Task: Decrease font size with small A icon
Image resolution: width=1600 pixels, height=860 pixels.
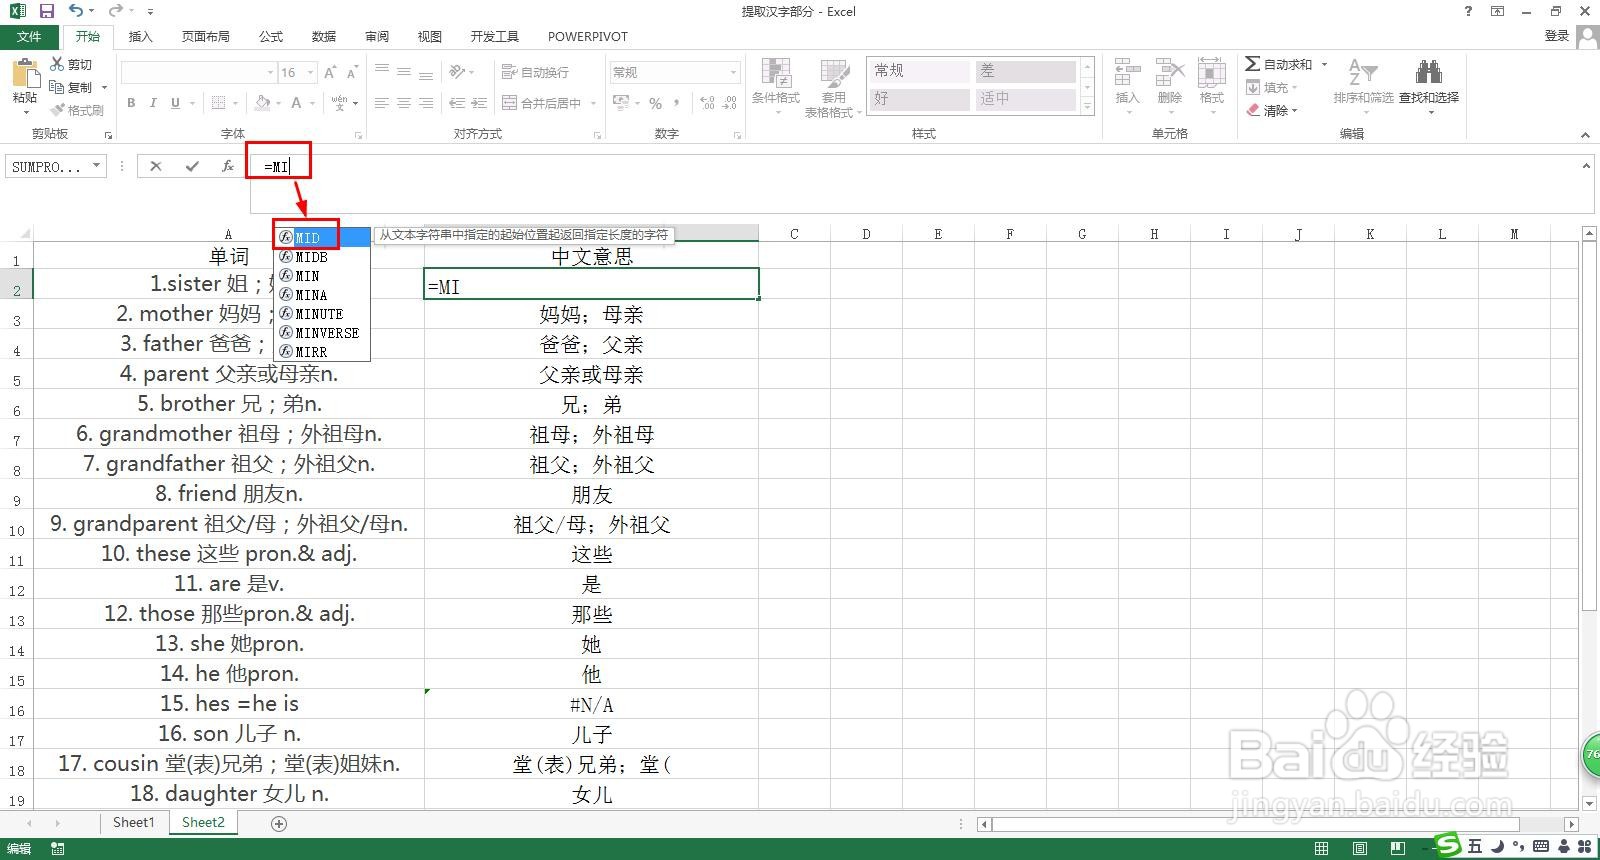Action: (x=352, y=73)
